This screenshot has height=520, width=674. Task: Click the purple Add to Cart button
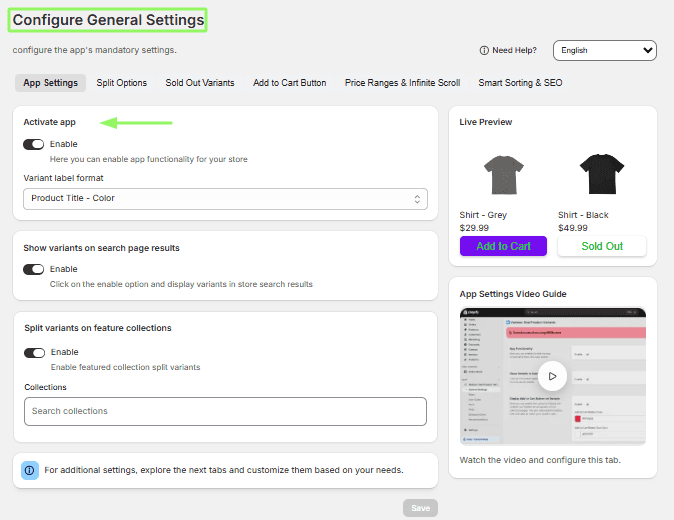pos(503,246)
